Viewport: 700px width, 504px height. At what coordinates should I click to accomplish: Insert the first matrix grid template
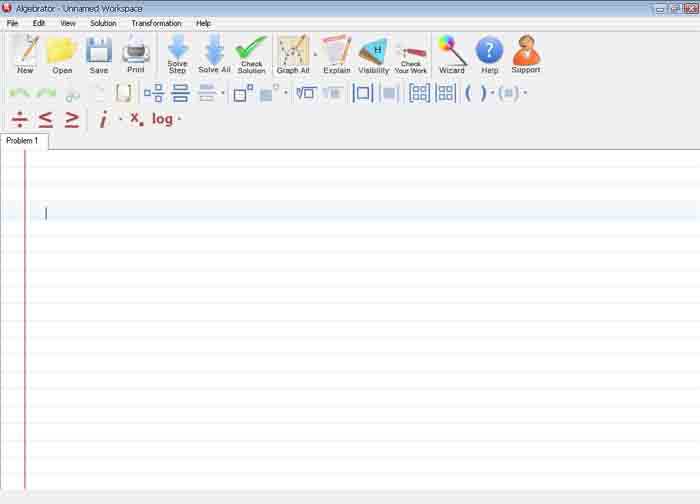point(419,93)
